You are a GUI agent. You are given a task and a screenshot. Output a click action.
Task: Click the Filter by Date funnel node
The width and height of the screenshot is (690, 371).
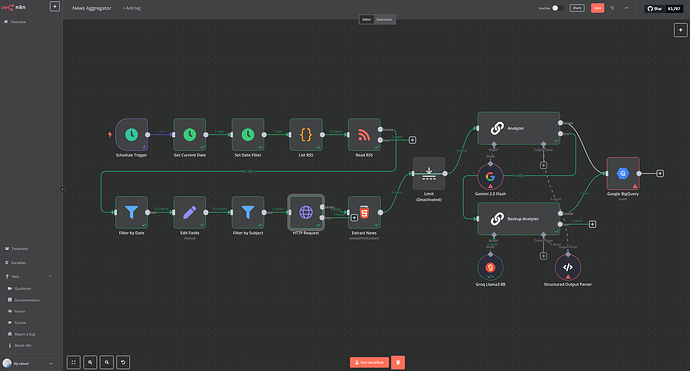coord(131,213)
